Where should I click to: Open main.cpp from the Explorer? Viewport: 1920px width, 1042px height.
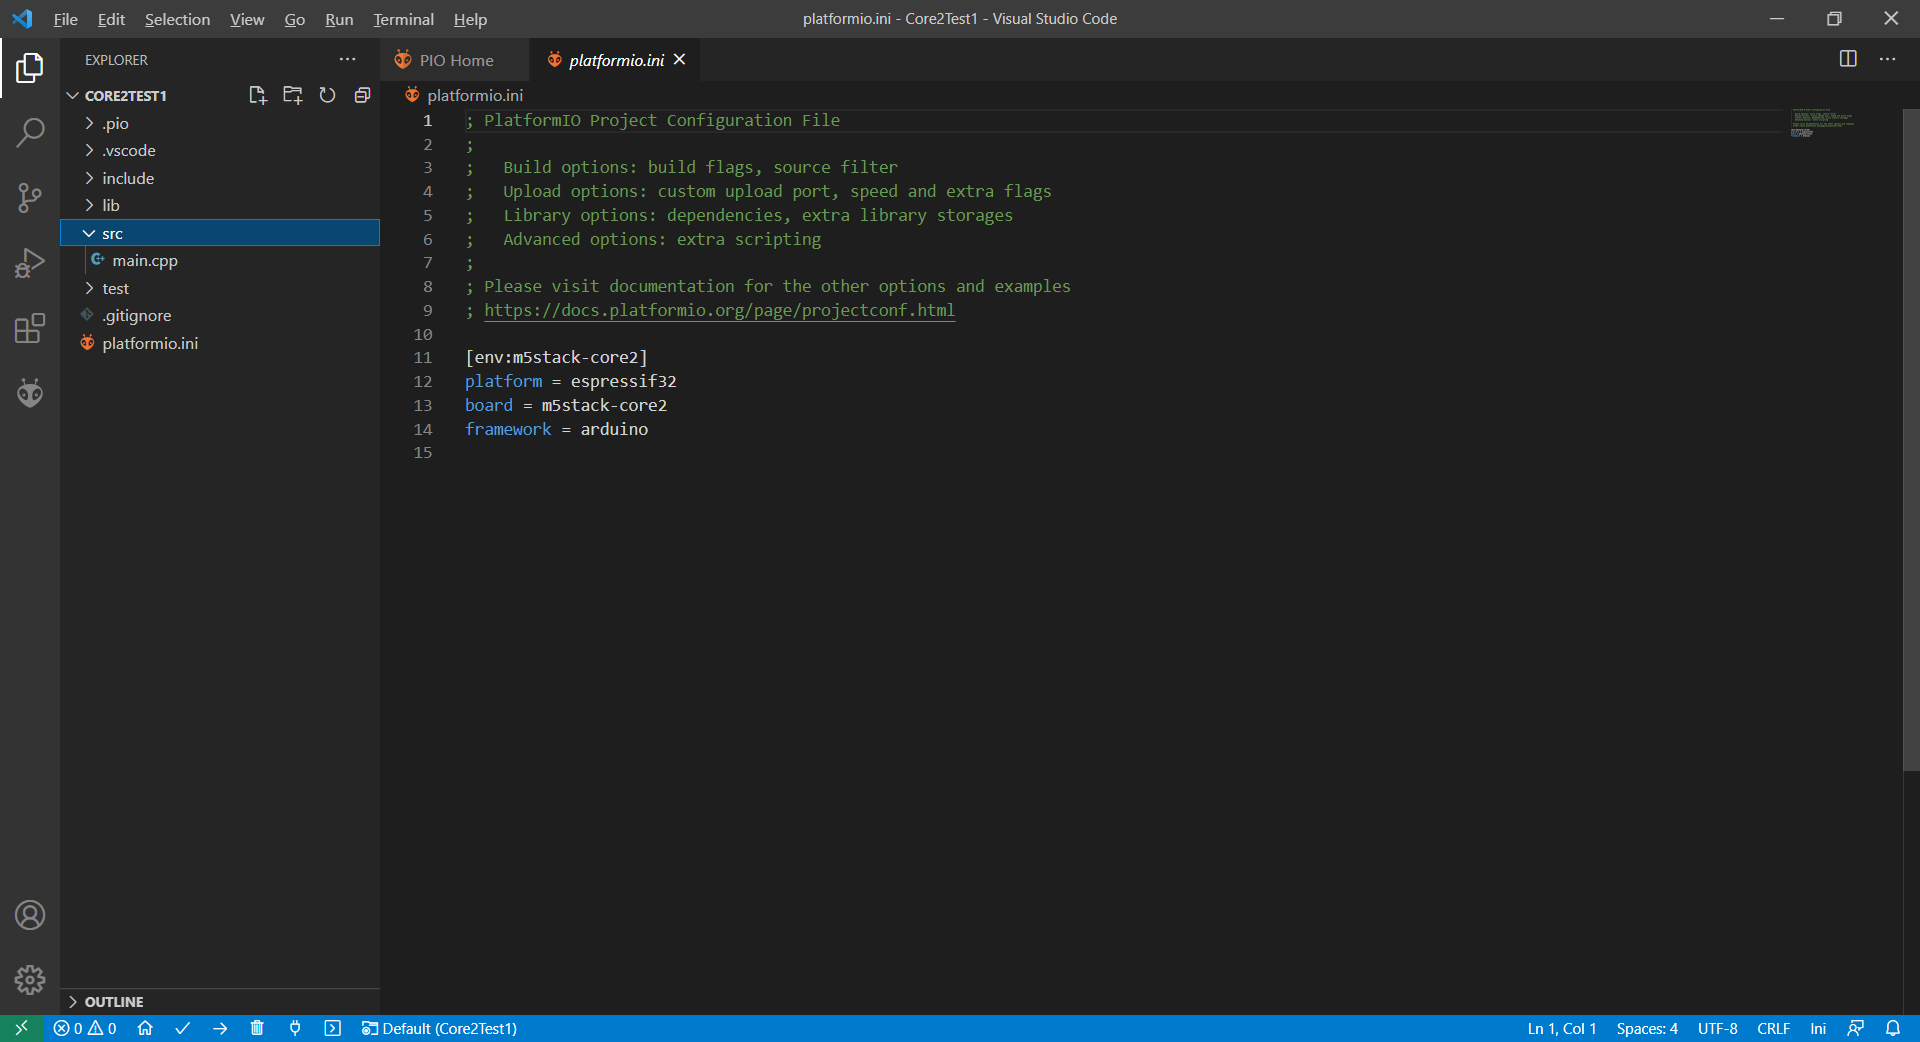click(x=146, y=260)
